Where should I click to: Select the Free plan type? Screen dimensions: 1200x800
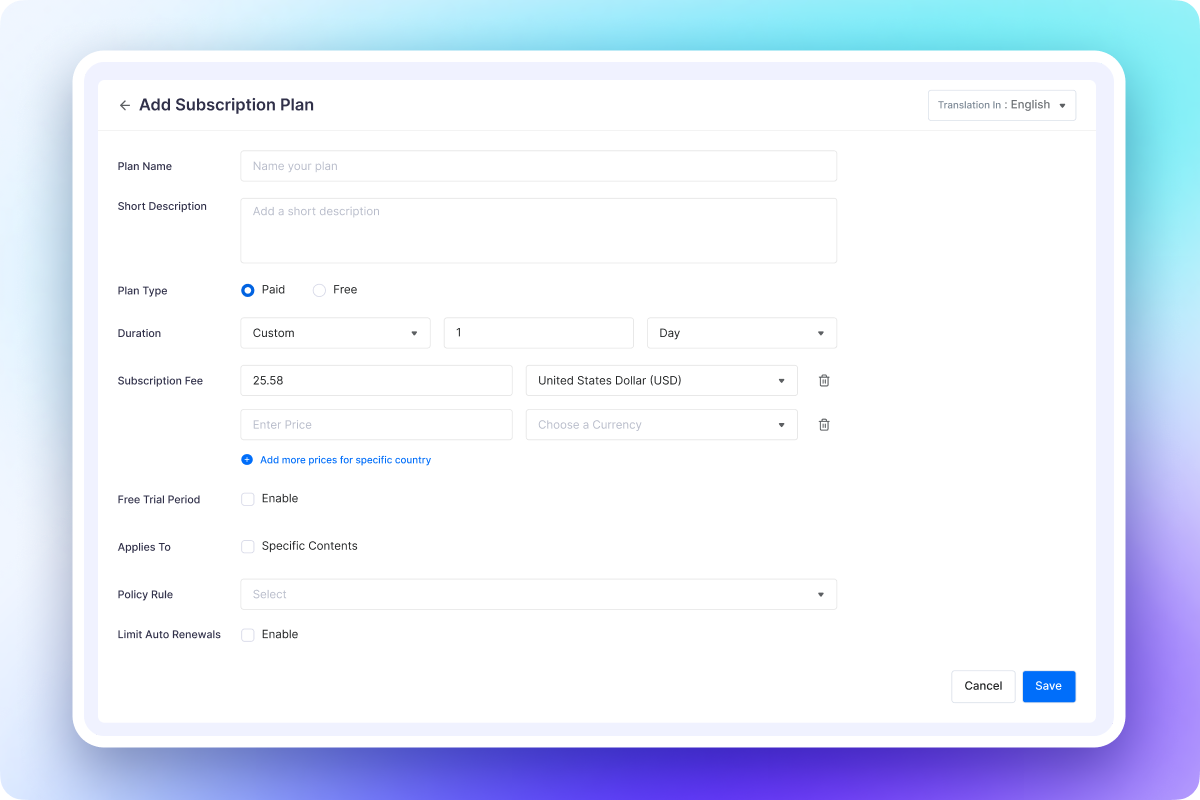319,290
